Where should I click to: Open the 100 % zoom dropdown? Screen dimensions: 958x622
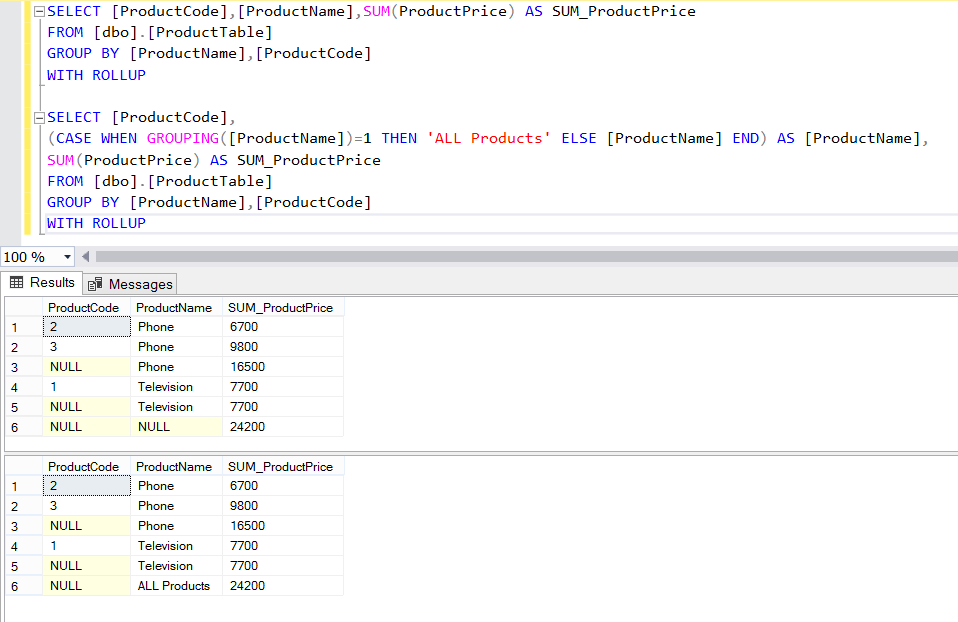coord(67,257)
